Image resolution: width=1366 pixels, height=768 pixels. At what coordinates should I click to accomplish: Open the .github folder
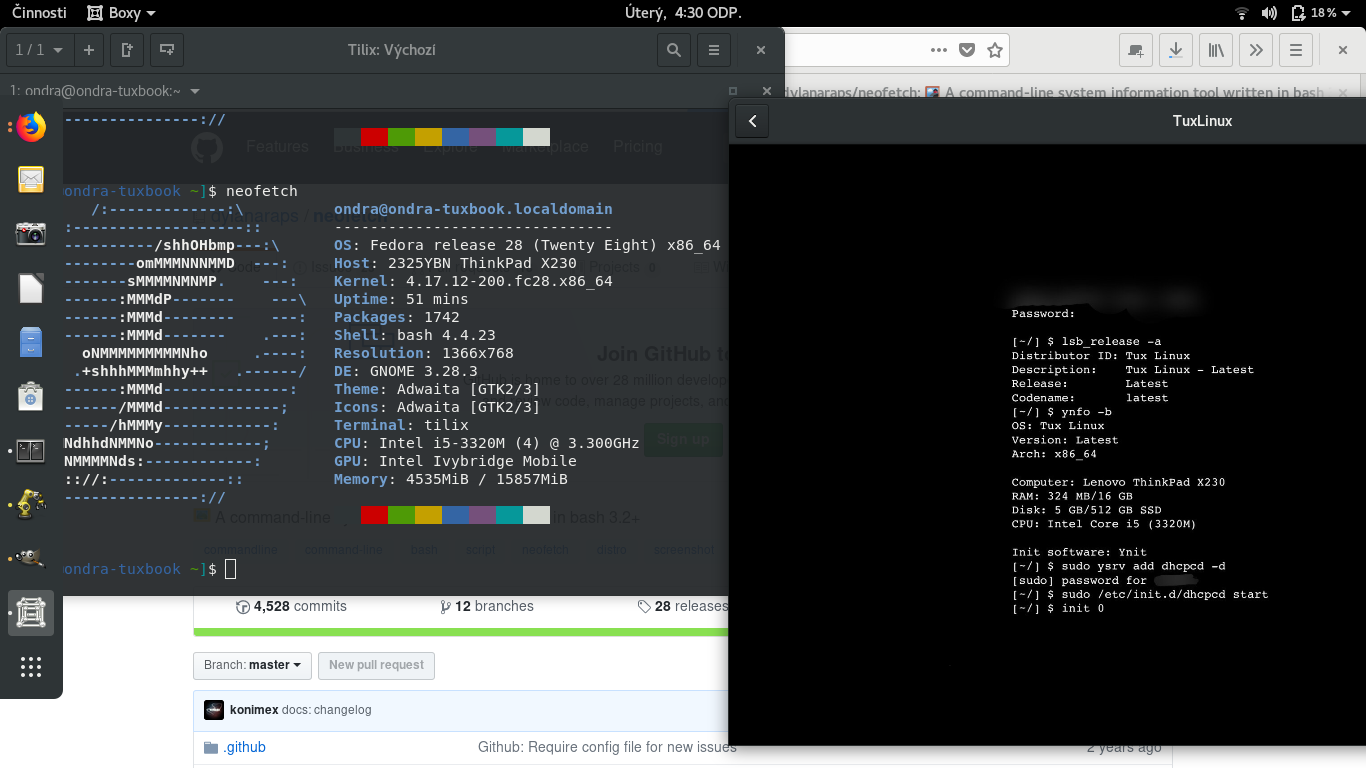(244, 747)
